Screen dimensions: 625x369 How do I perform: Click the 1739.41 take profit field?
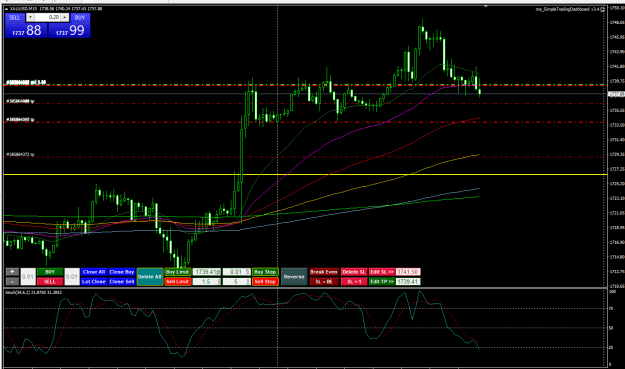tap(408, 281)
